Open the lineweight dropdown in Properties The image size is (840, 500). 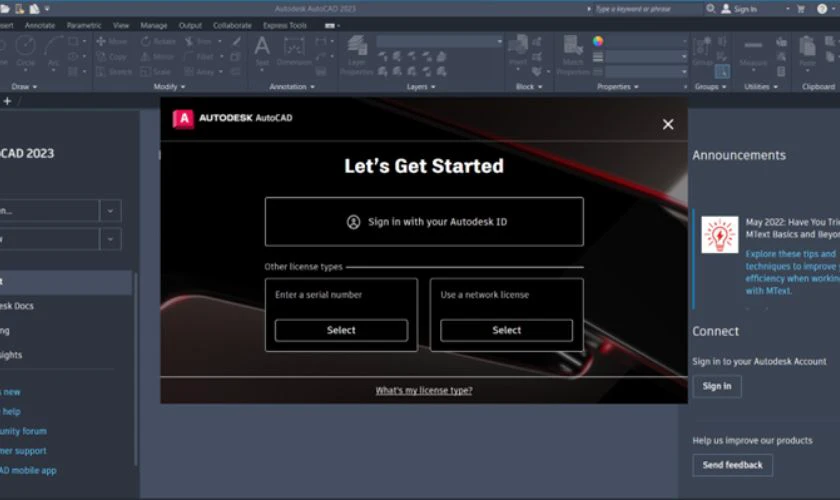pos(646,56)
